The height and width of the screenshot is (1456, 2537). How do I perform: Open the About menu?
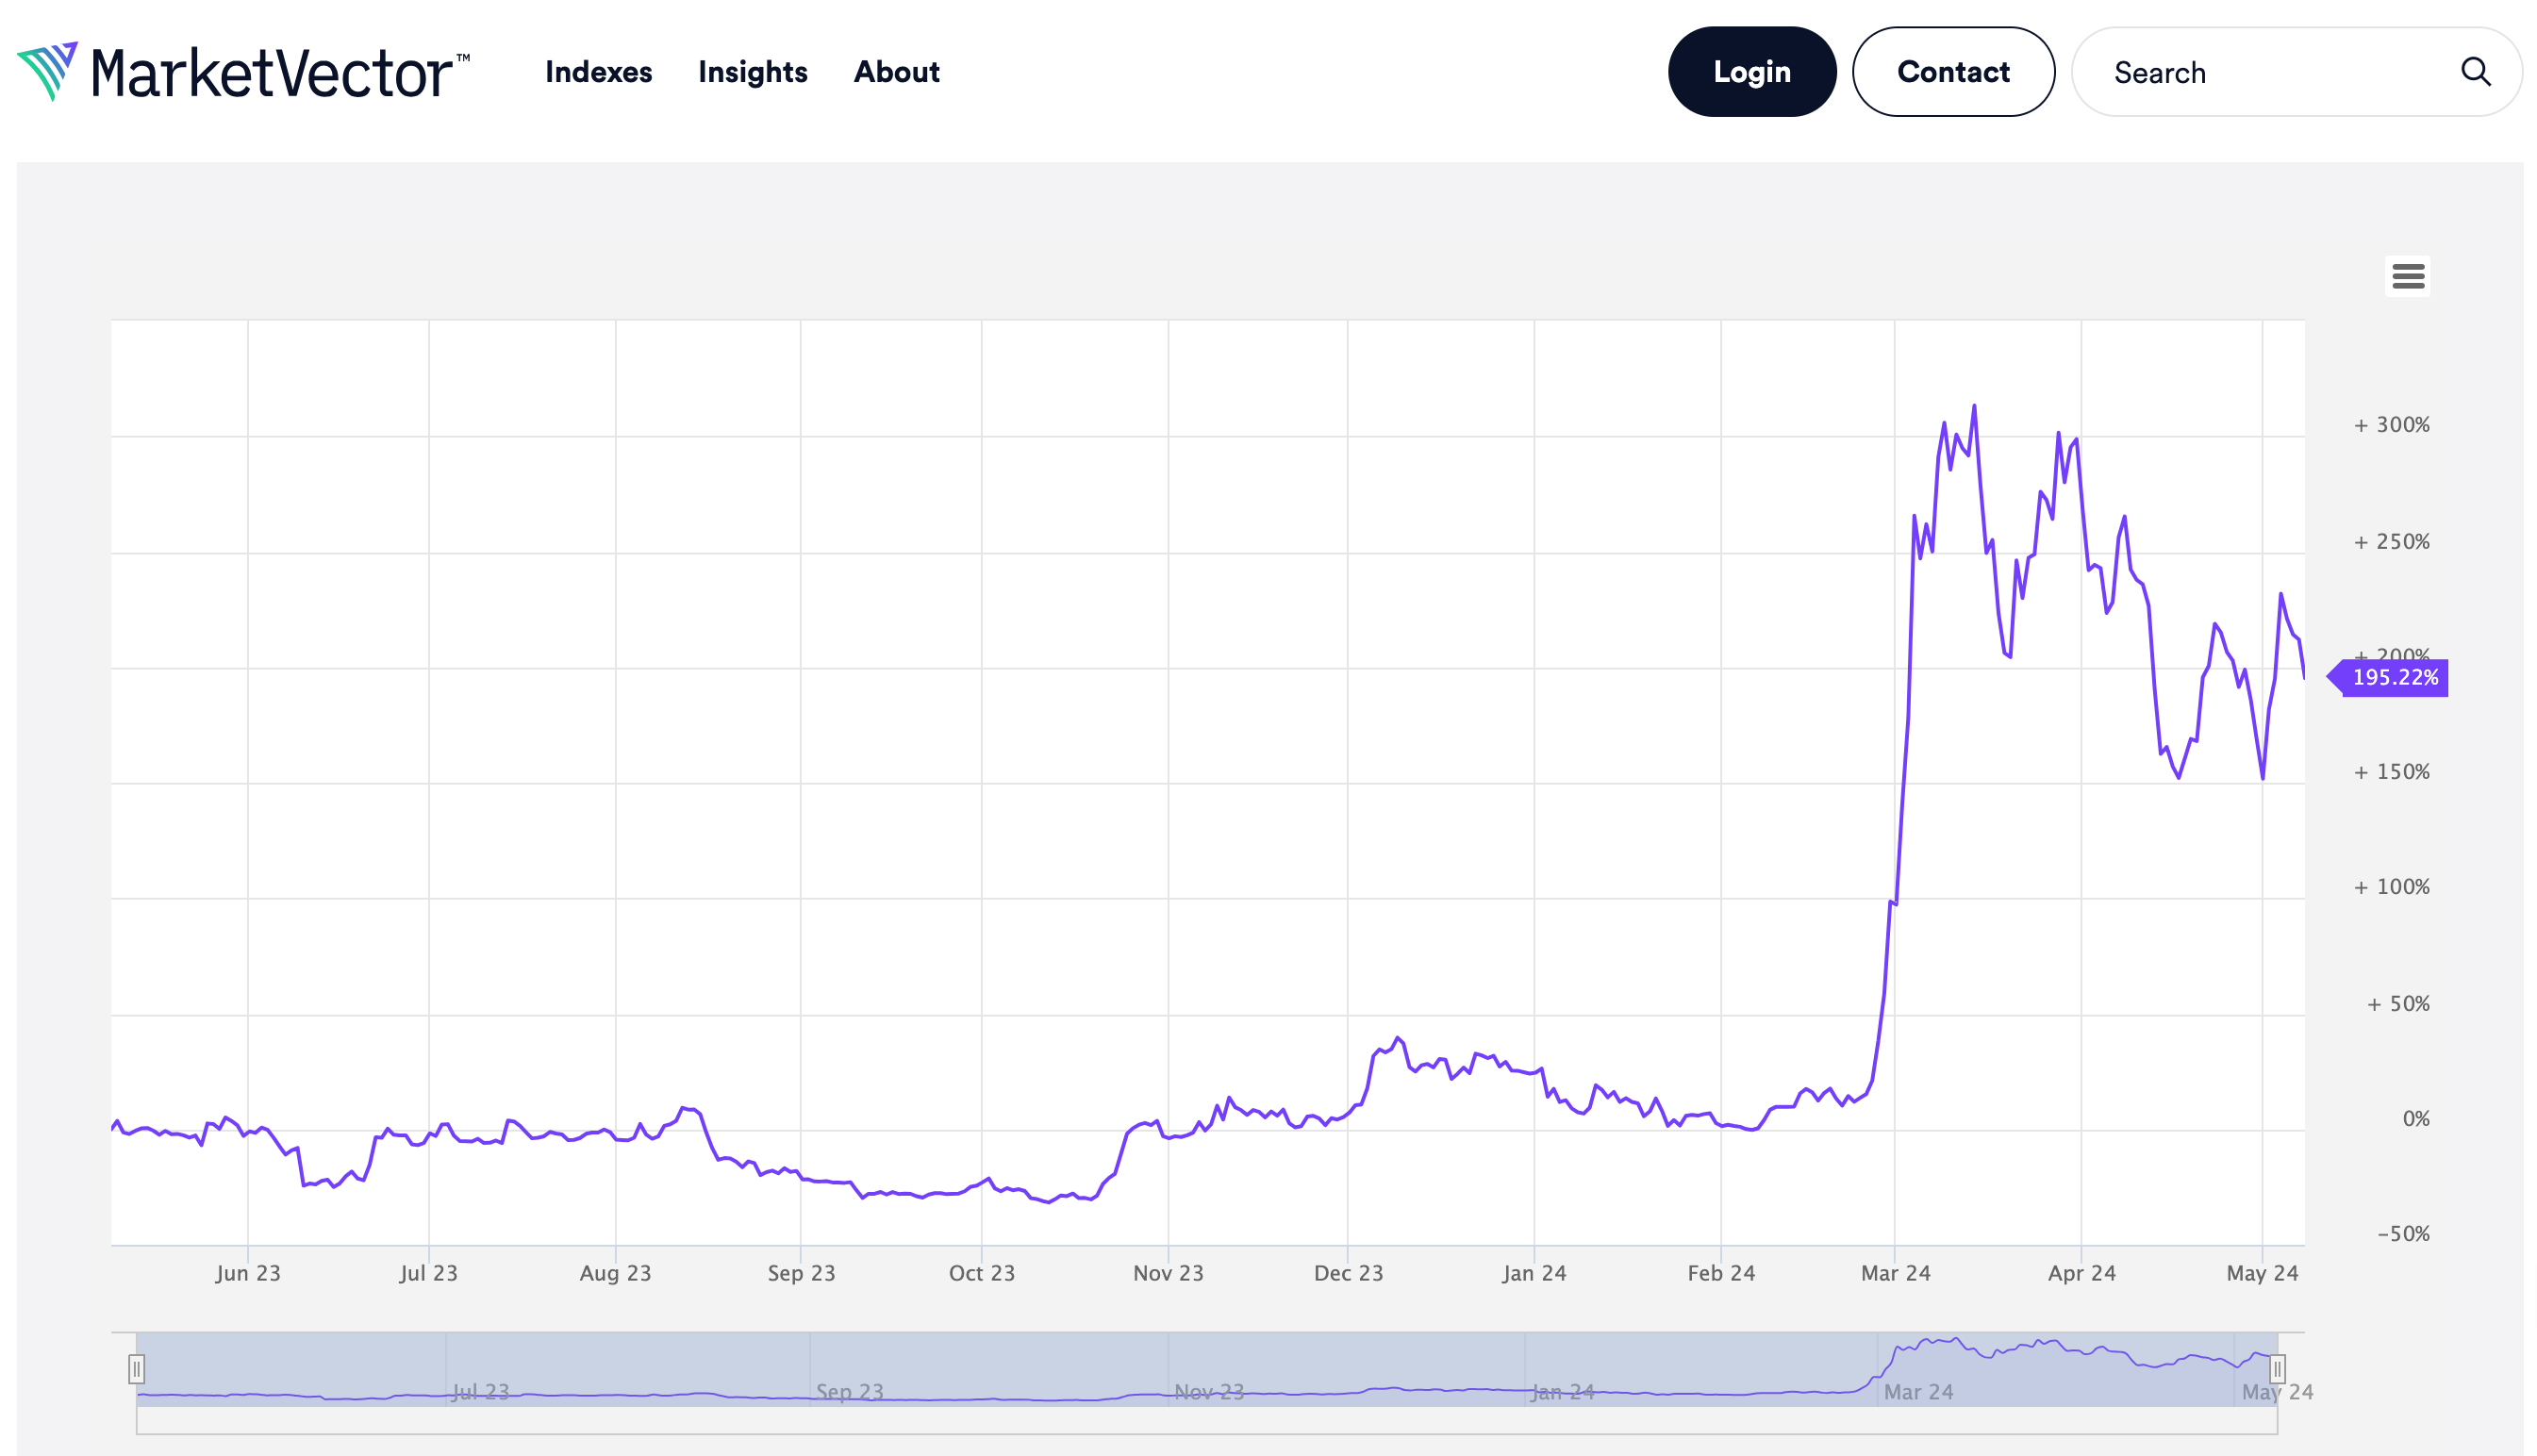(896, 72)
